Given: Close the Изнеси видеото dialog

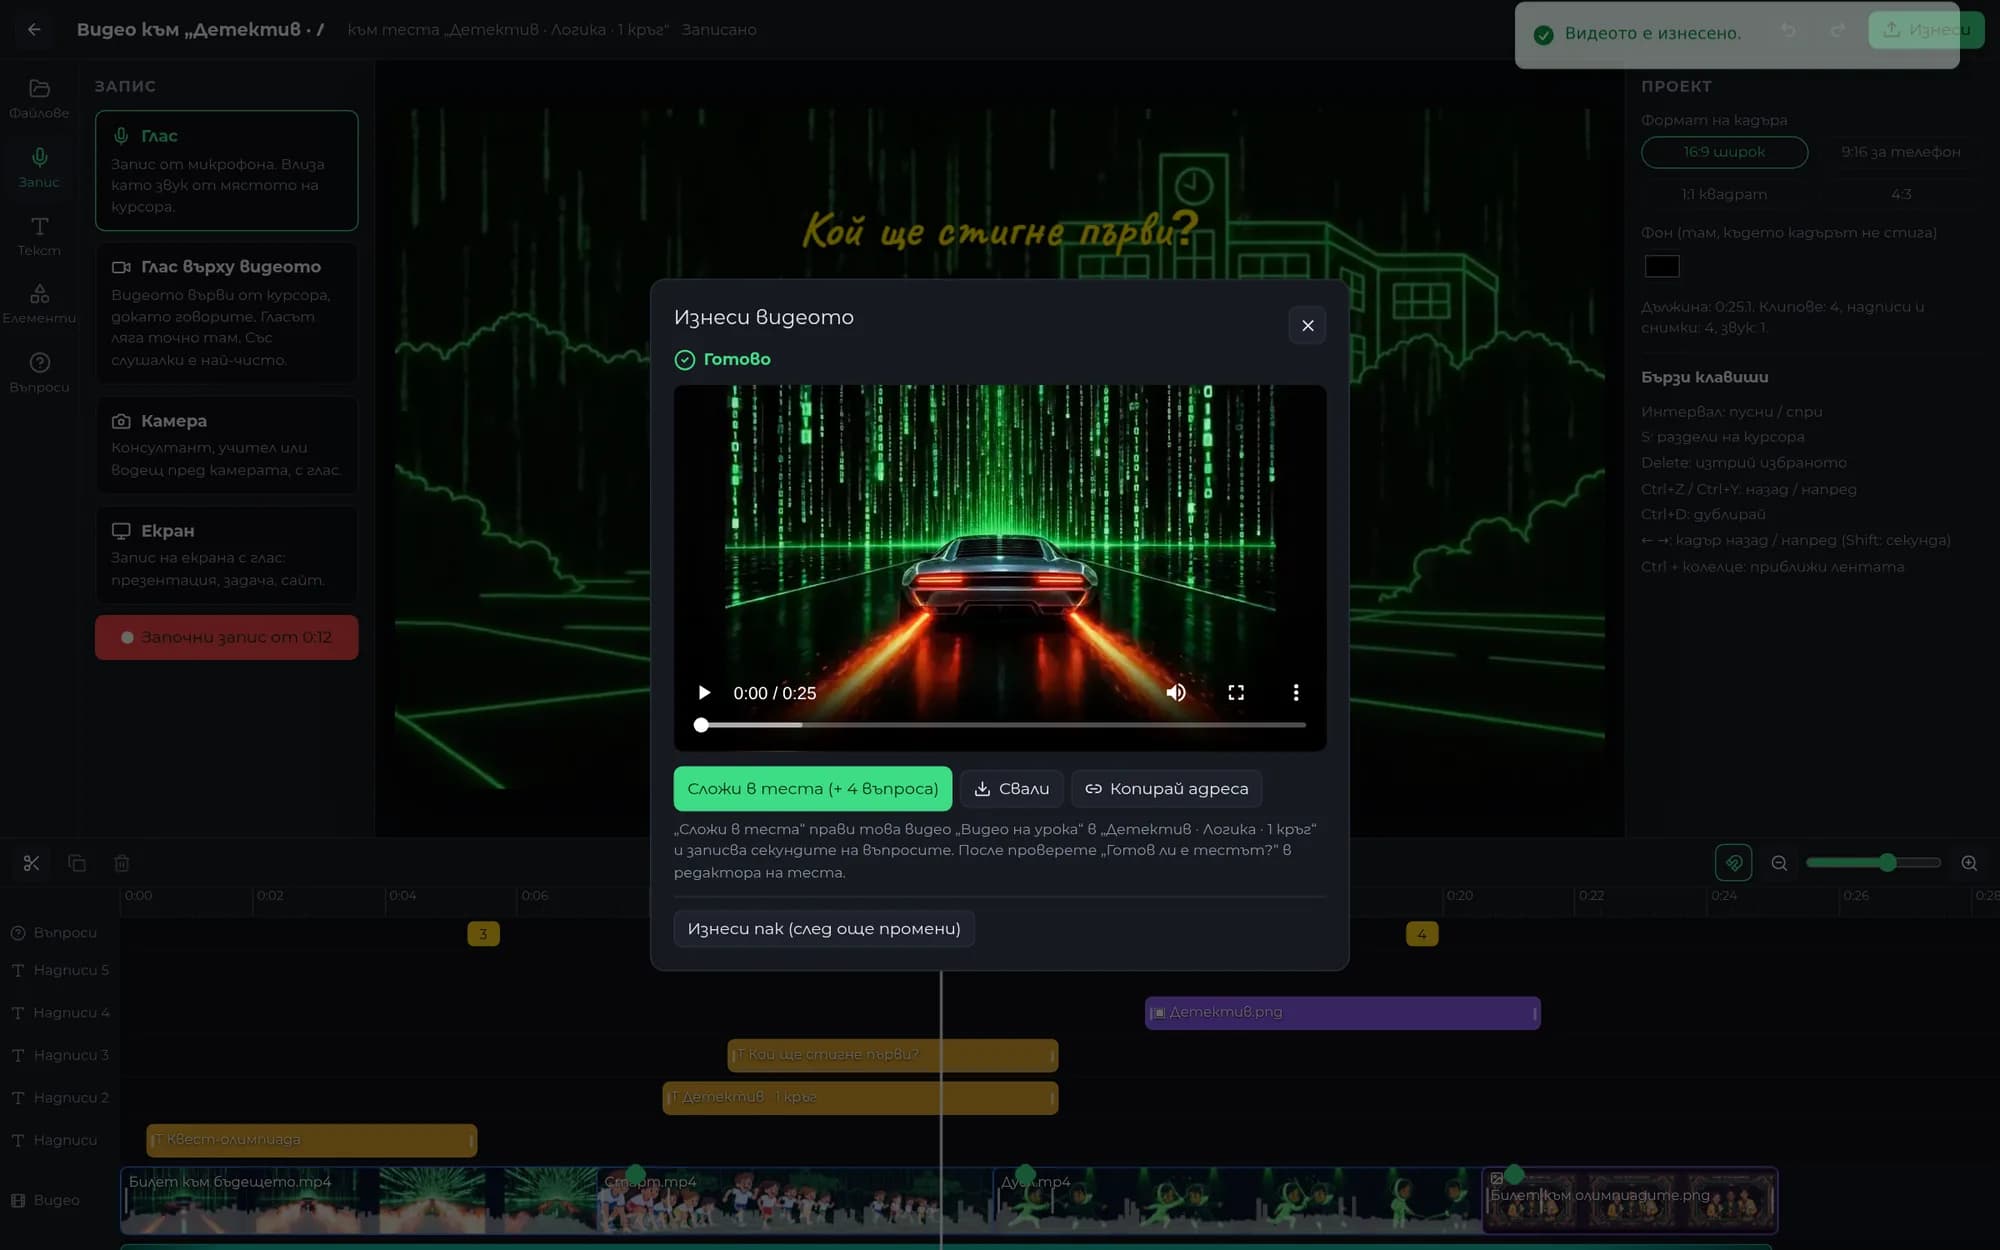Looking at the screenshot, I should [x=1307, y=325].
